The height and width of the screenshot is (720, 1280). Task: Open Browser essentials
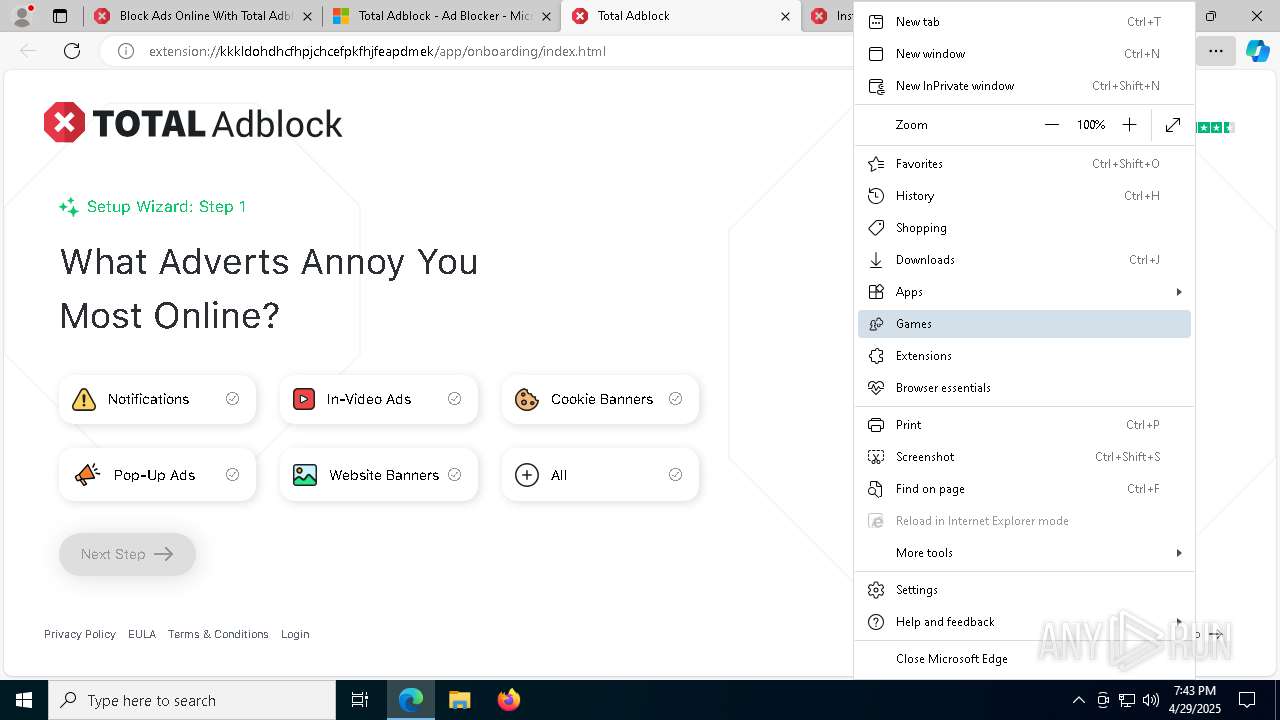click(1024, 388)
